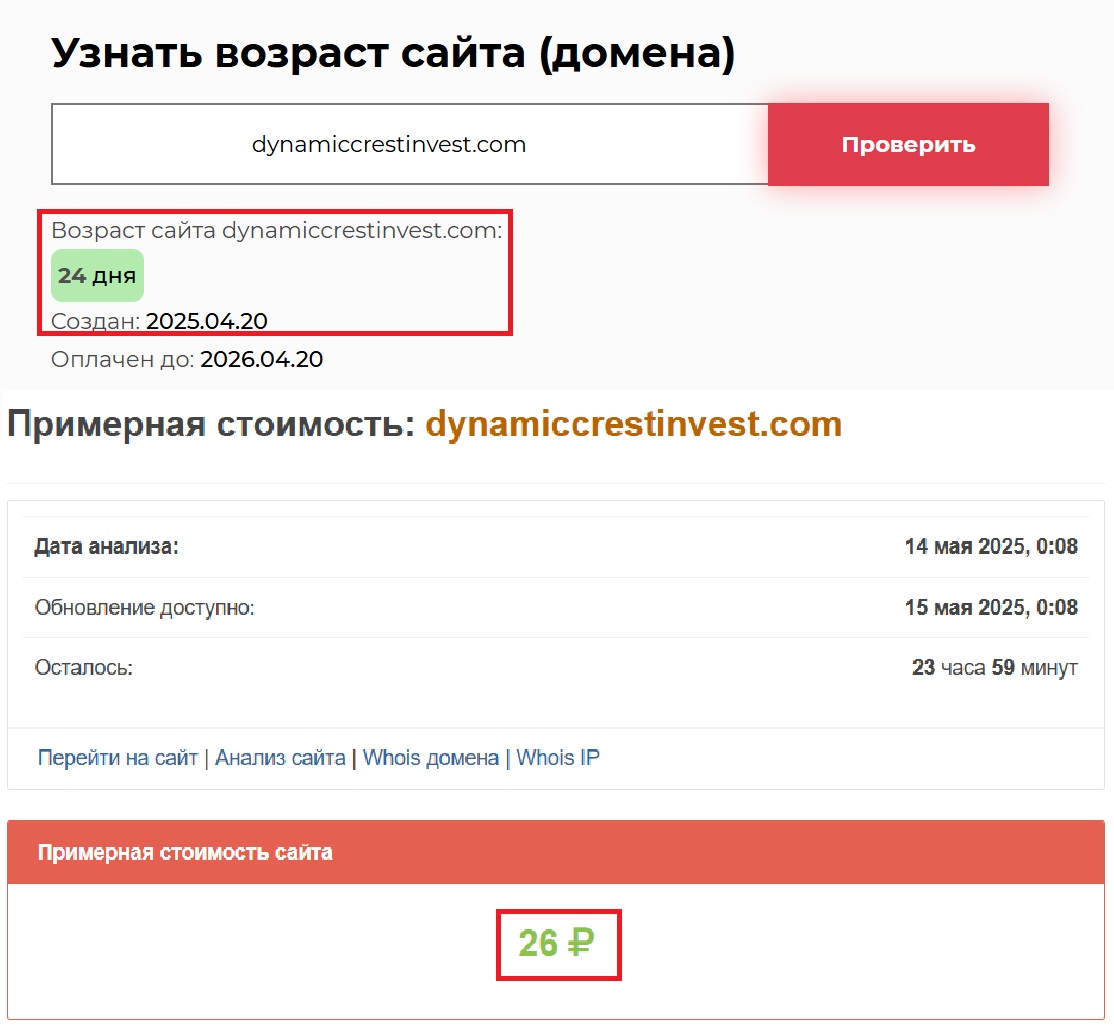The image size is (1114, 1029).
Task: Follow the Whois домена link
Action: (430, 758)
